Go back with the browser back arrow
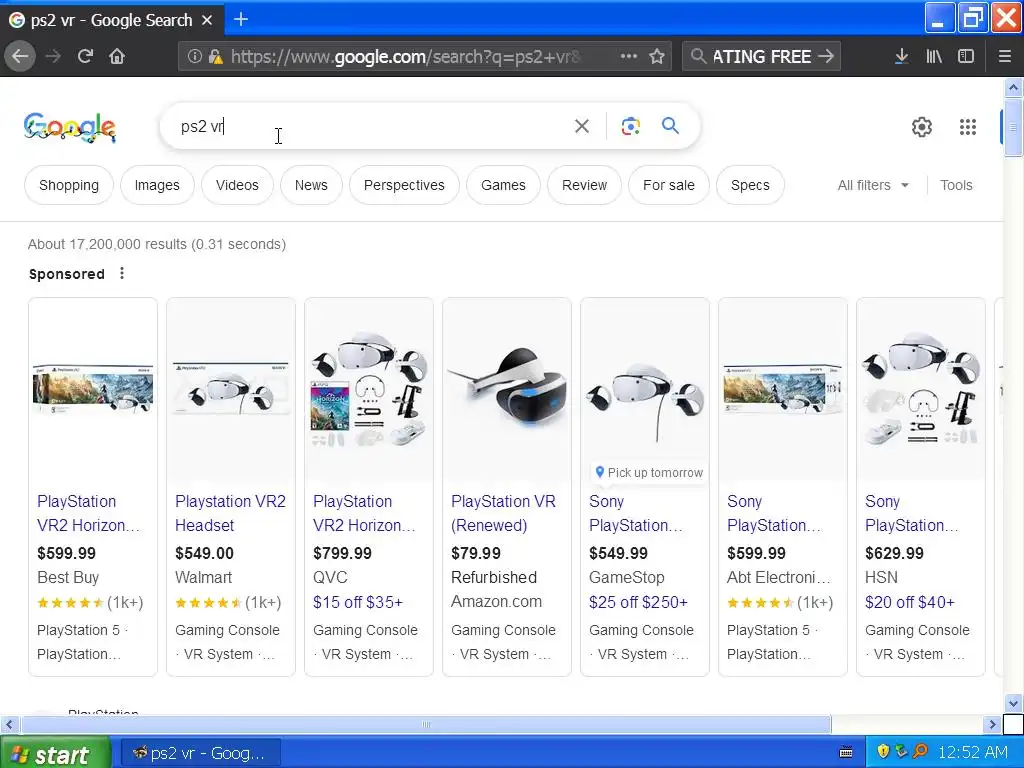1024x768 pixels. coord(20,57)
